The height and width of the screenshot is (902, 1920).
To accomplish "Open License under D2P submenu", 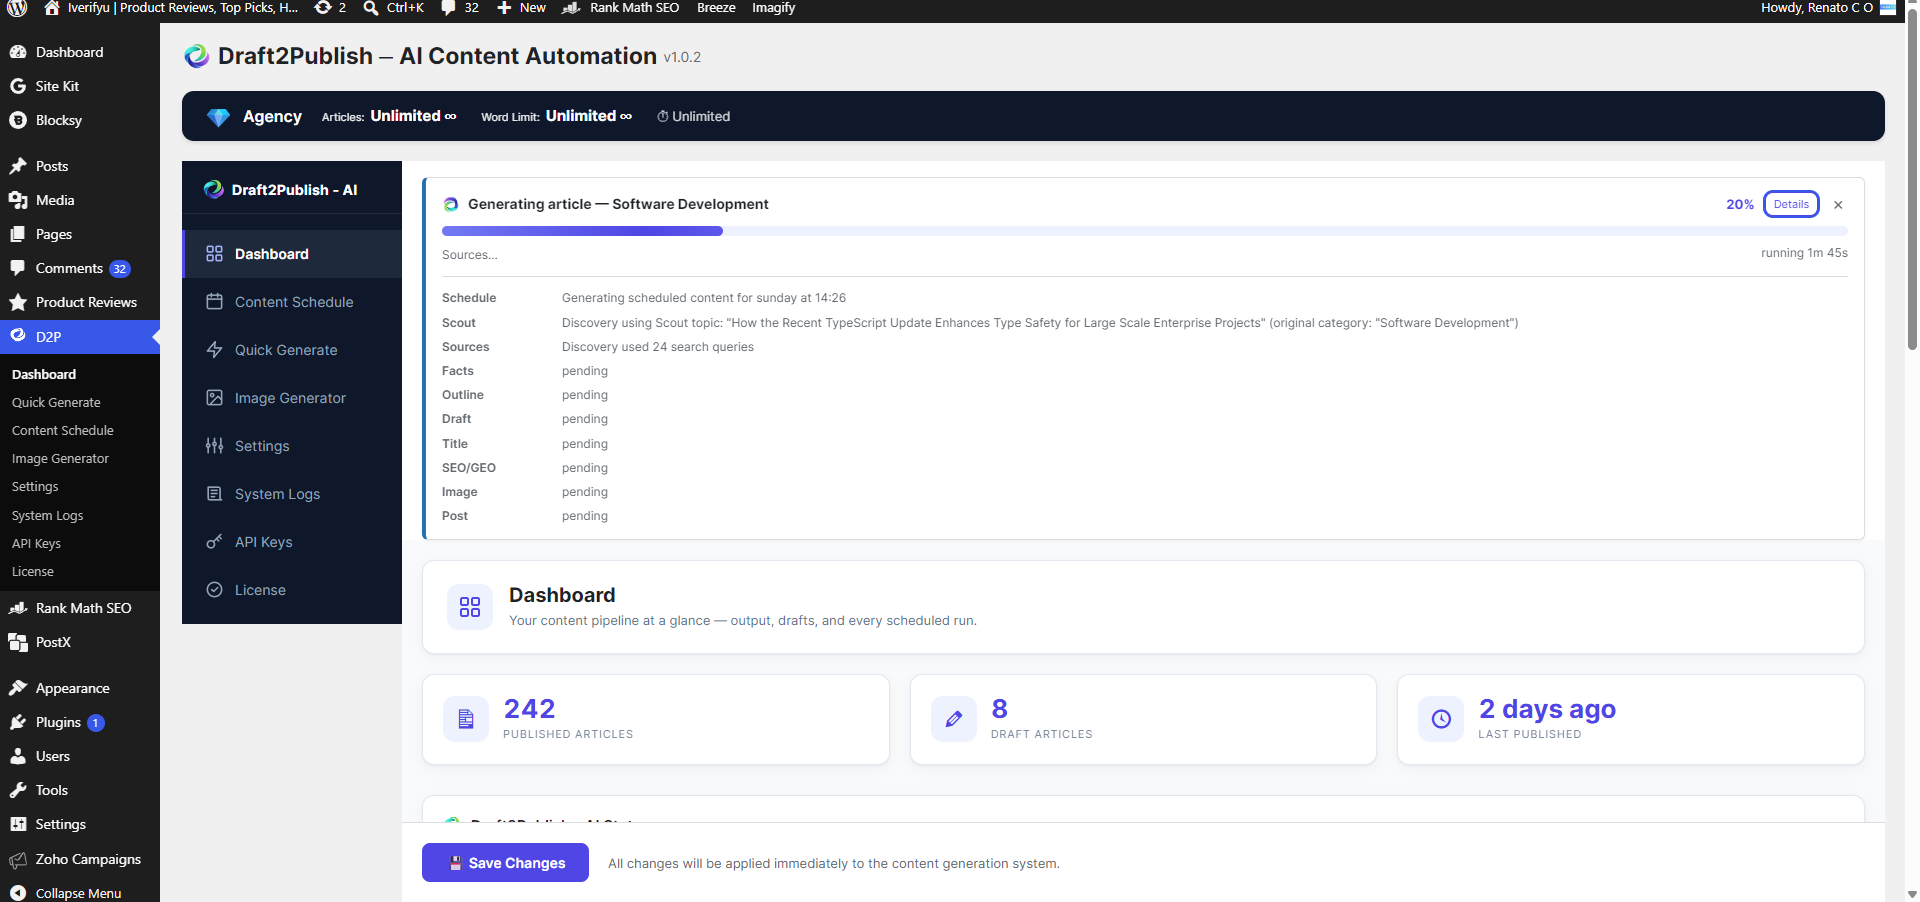I will [x=33, y=571].
